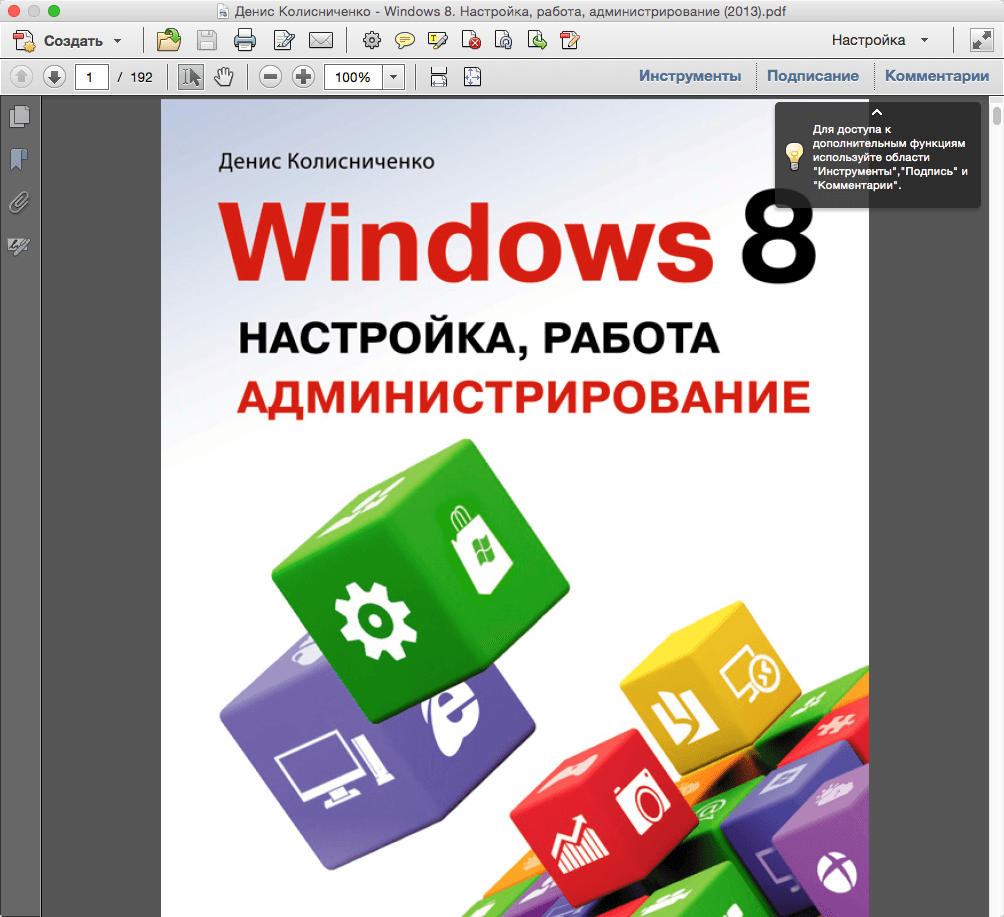Send the file by email envelope icon
This screenshot has width=1004, height=917.
321,40
